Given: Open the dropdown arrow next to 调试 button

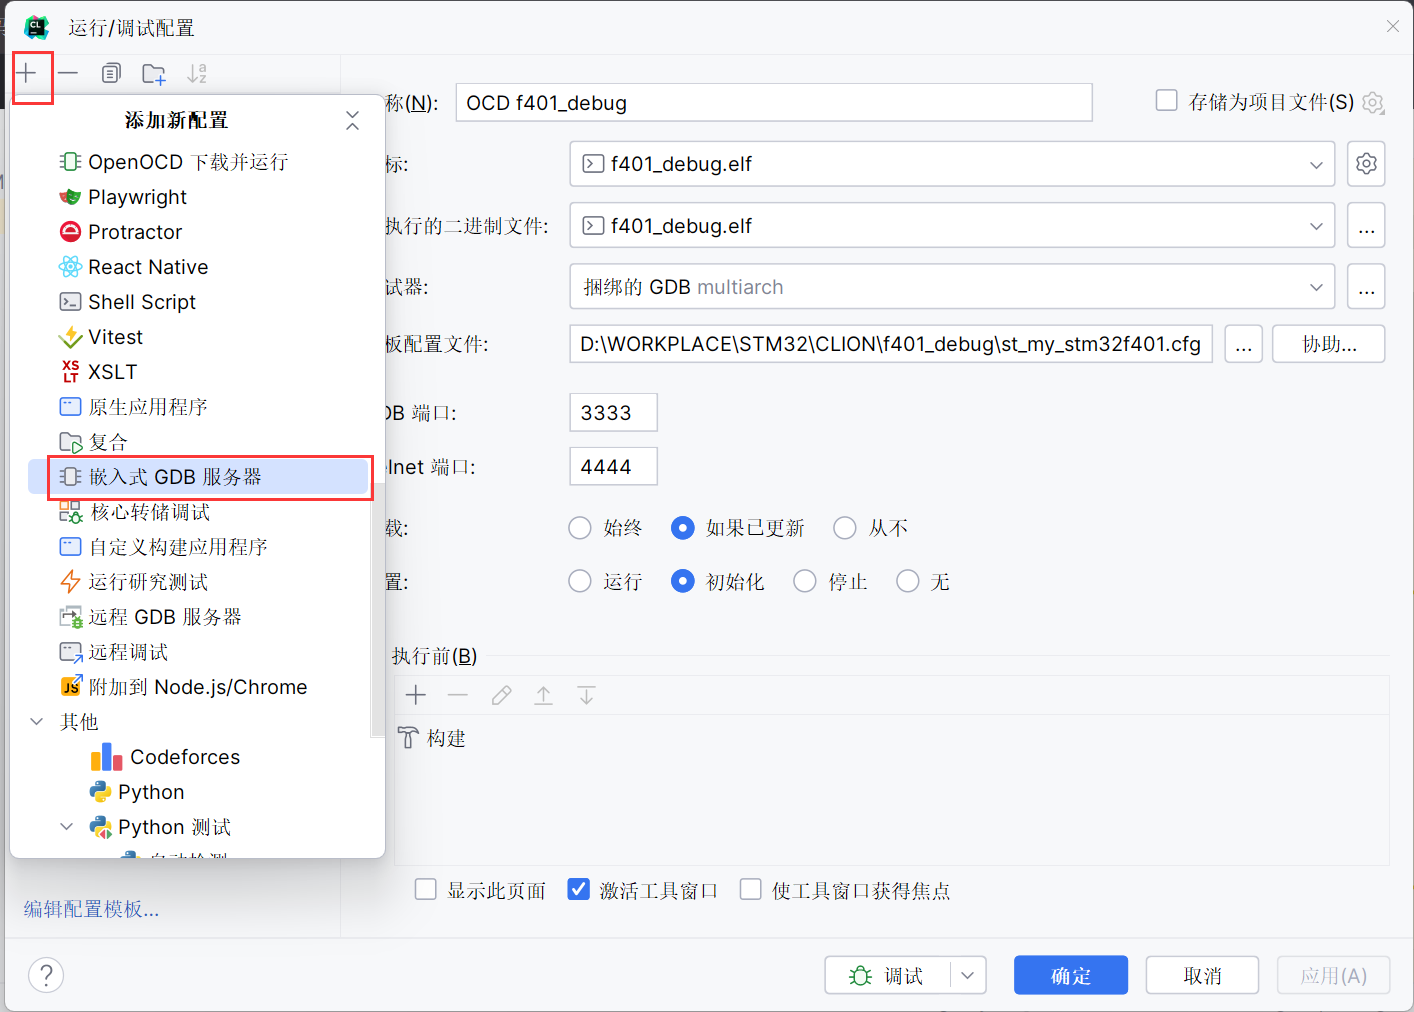Looking at the screenshot, I should [x=967, y=975].
